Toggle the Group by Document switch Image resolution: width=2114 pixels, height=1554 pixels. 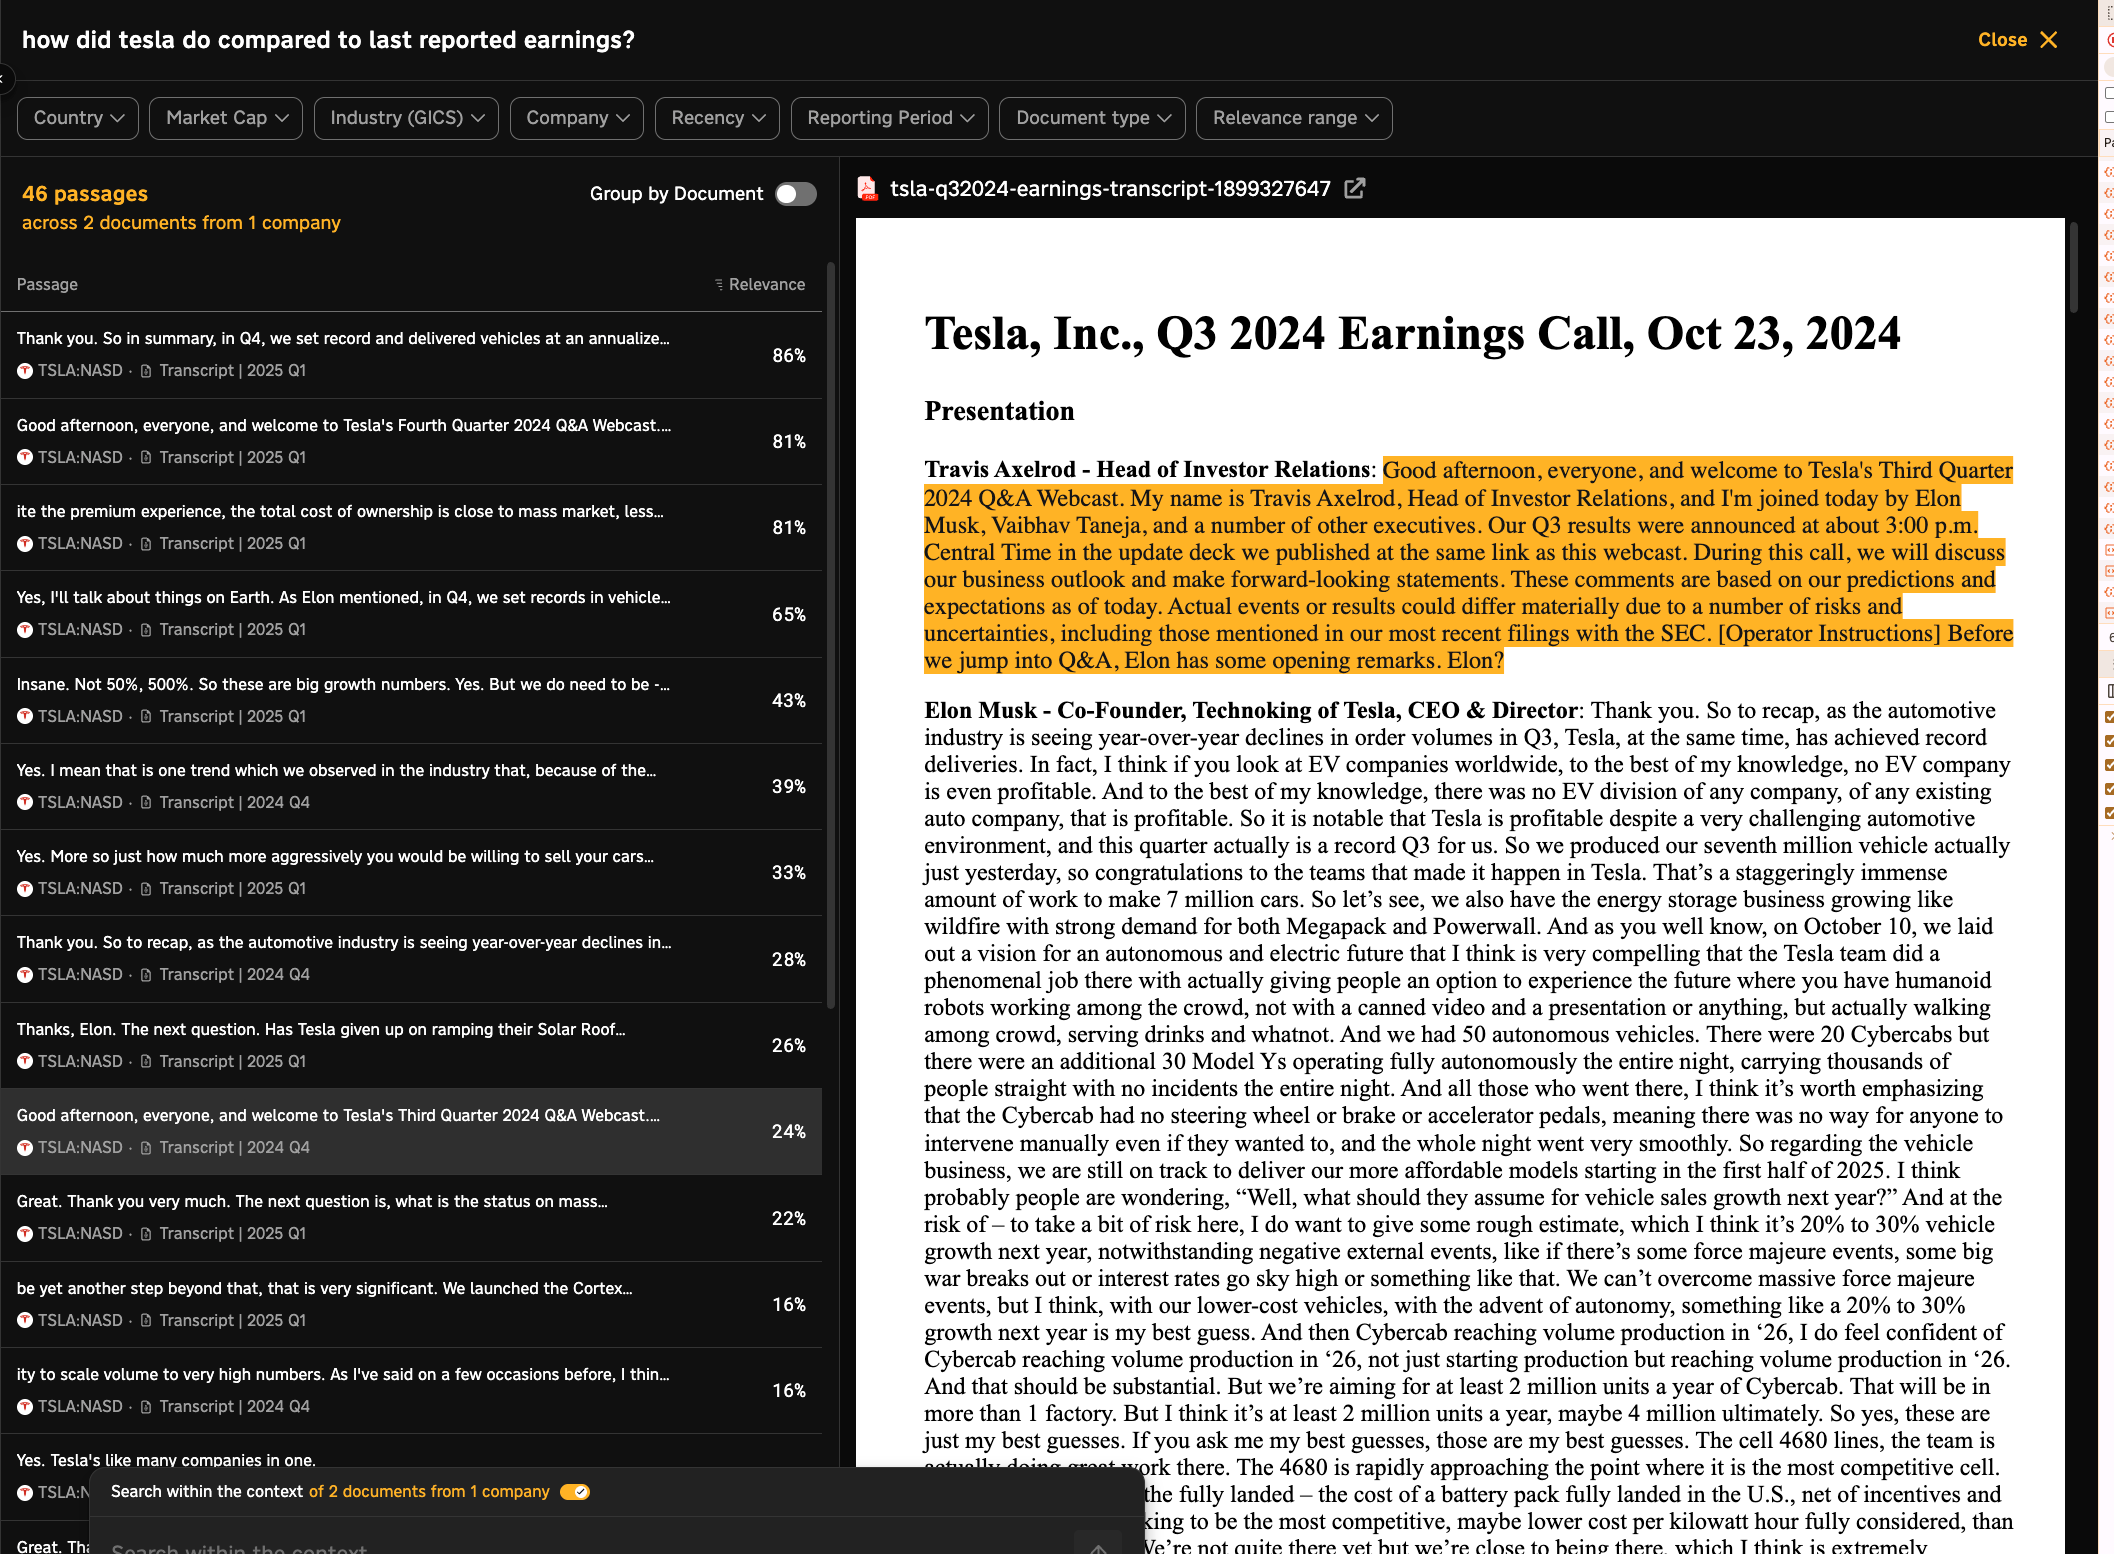pos(796,194)
